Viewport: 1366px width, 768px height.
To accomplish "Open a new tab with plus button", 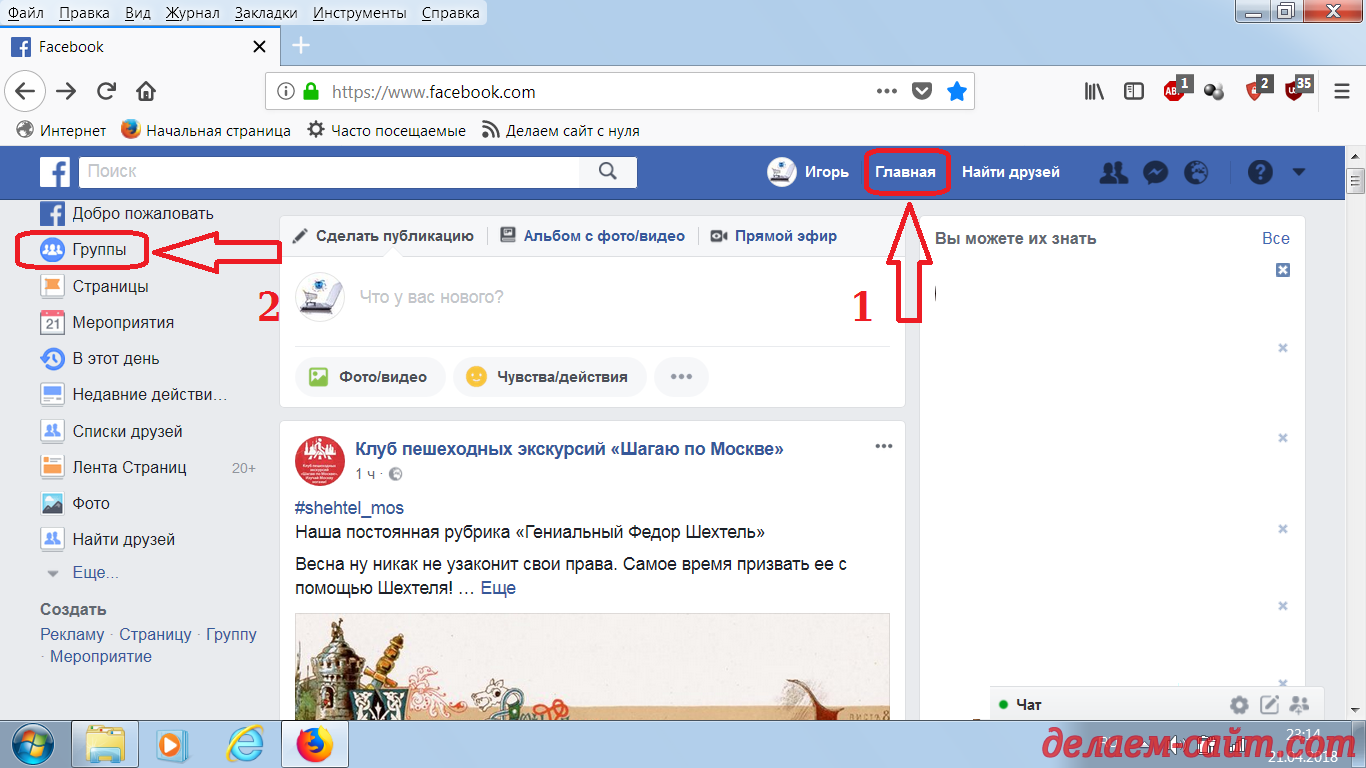I will tap(300, 46).
